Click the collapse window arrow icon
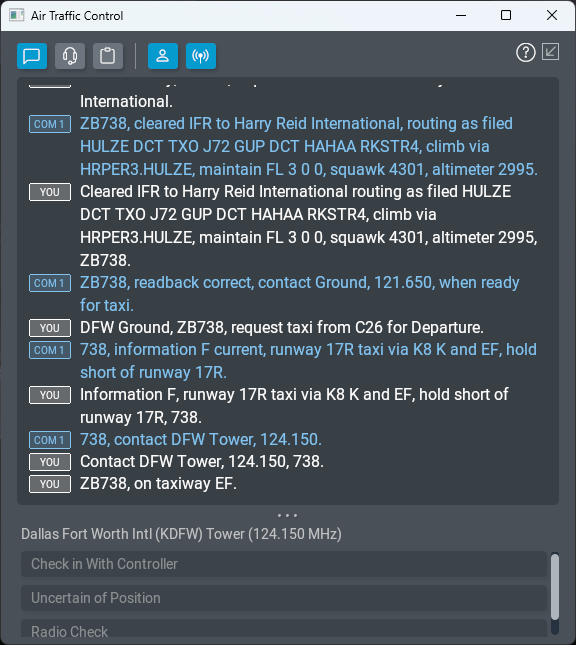The image size is (576, 645). tap(550, 52)
